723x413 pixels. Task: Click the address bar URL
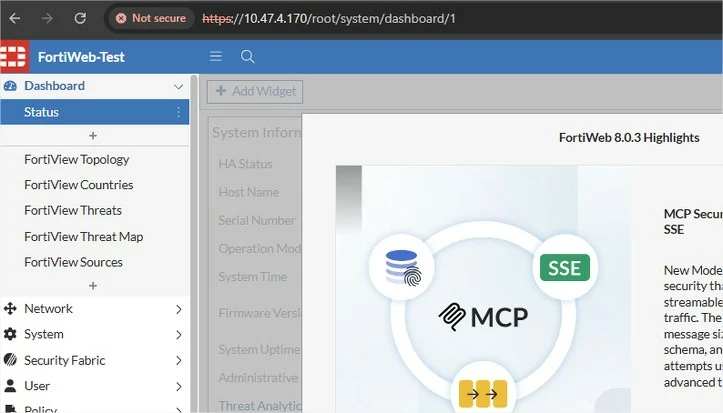[x=329, y=18]
